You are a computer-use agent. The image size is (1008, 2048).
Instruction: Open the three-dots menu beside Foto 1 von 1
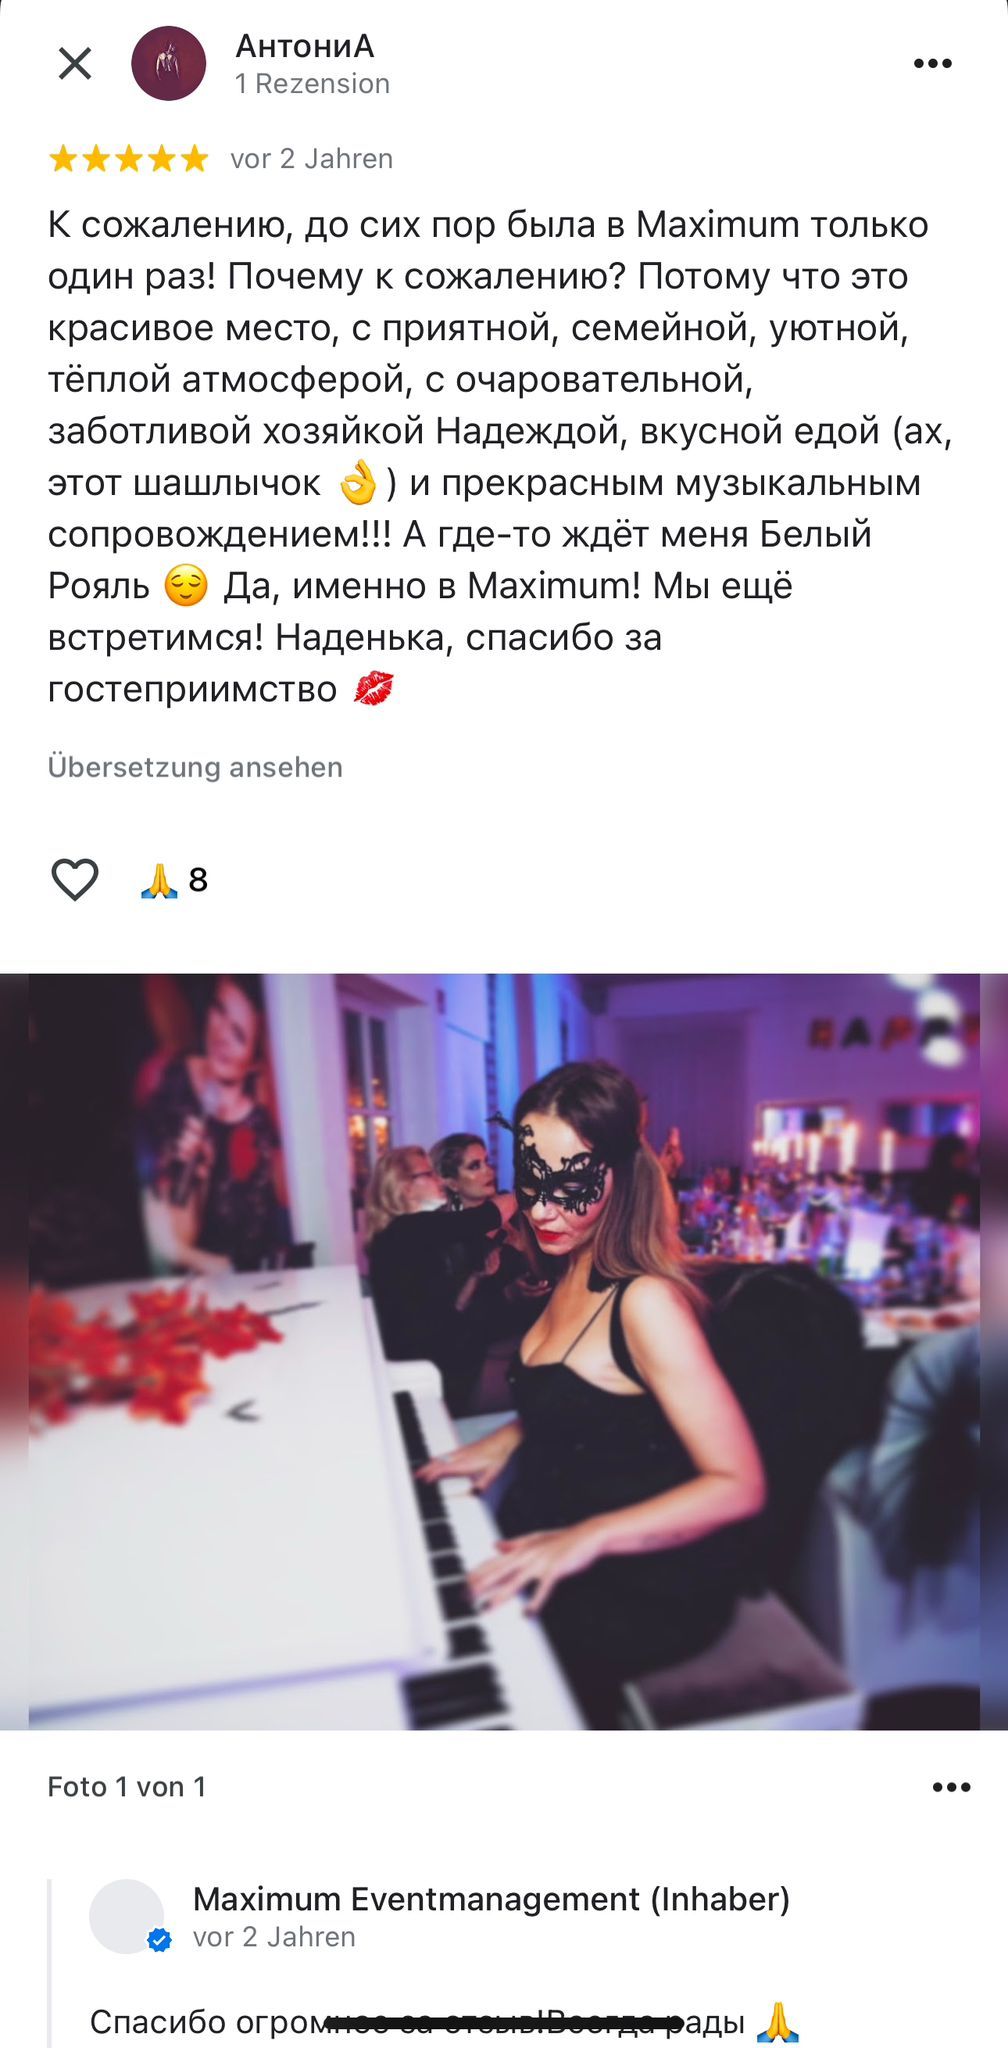coord(951,1787)
